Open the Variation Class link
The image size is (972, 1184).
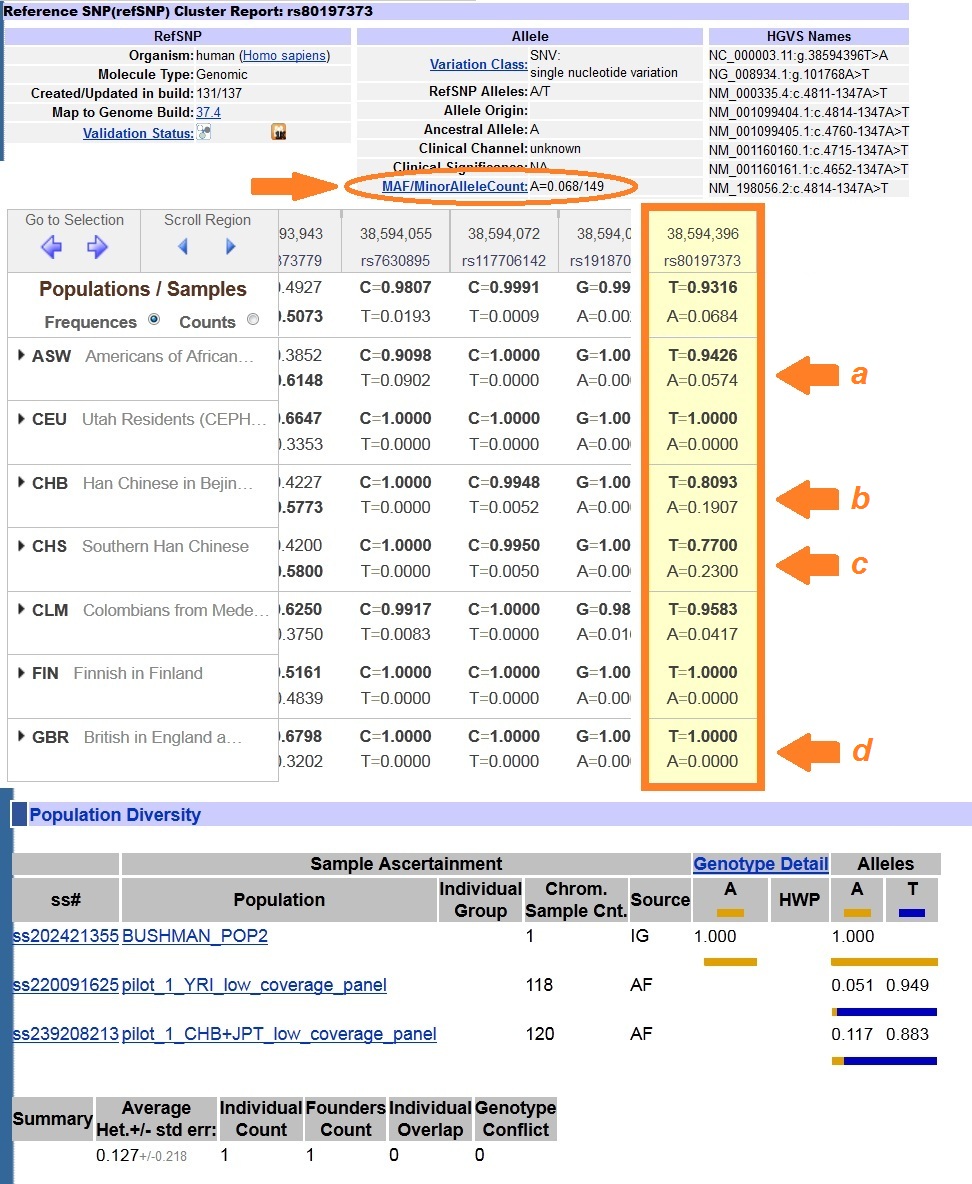tap(478, 63)
